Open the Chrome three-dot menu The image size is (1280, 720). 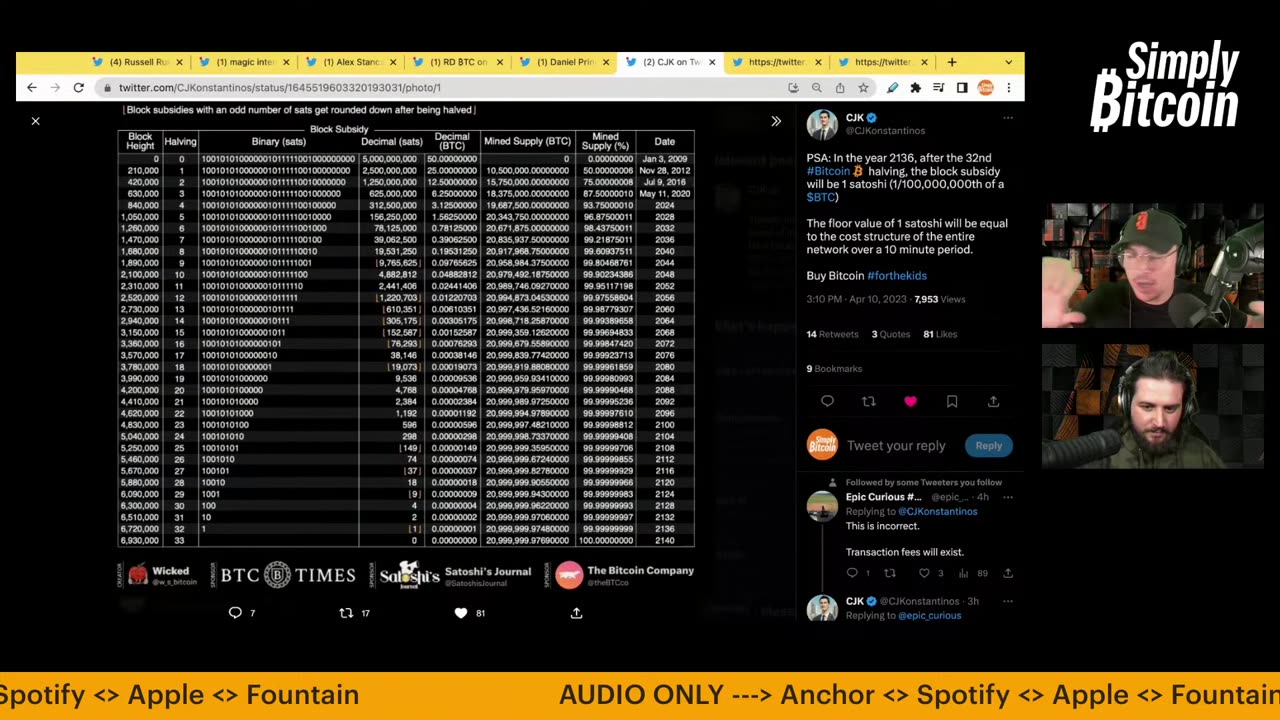pyautogui.click(x=1008, y=88)
